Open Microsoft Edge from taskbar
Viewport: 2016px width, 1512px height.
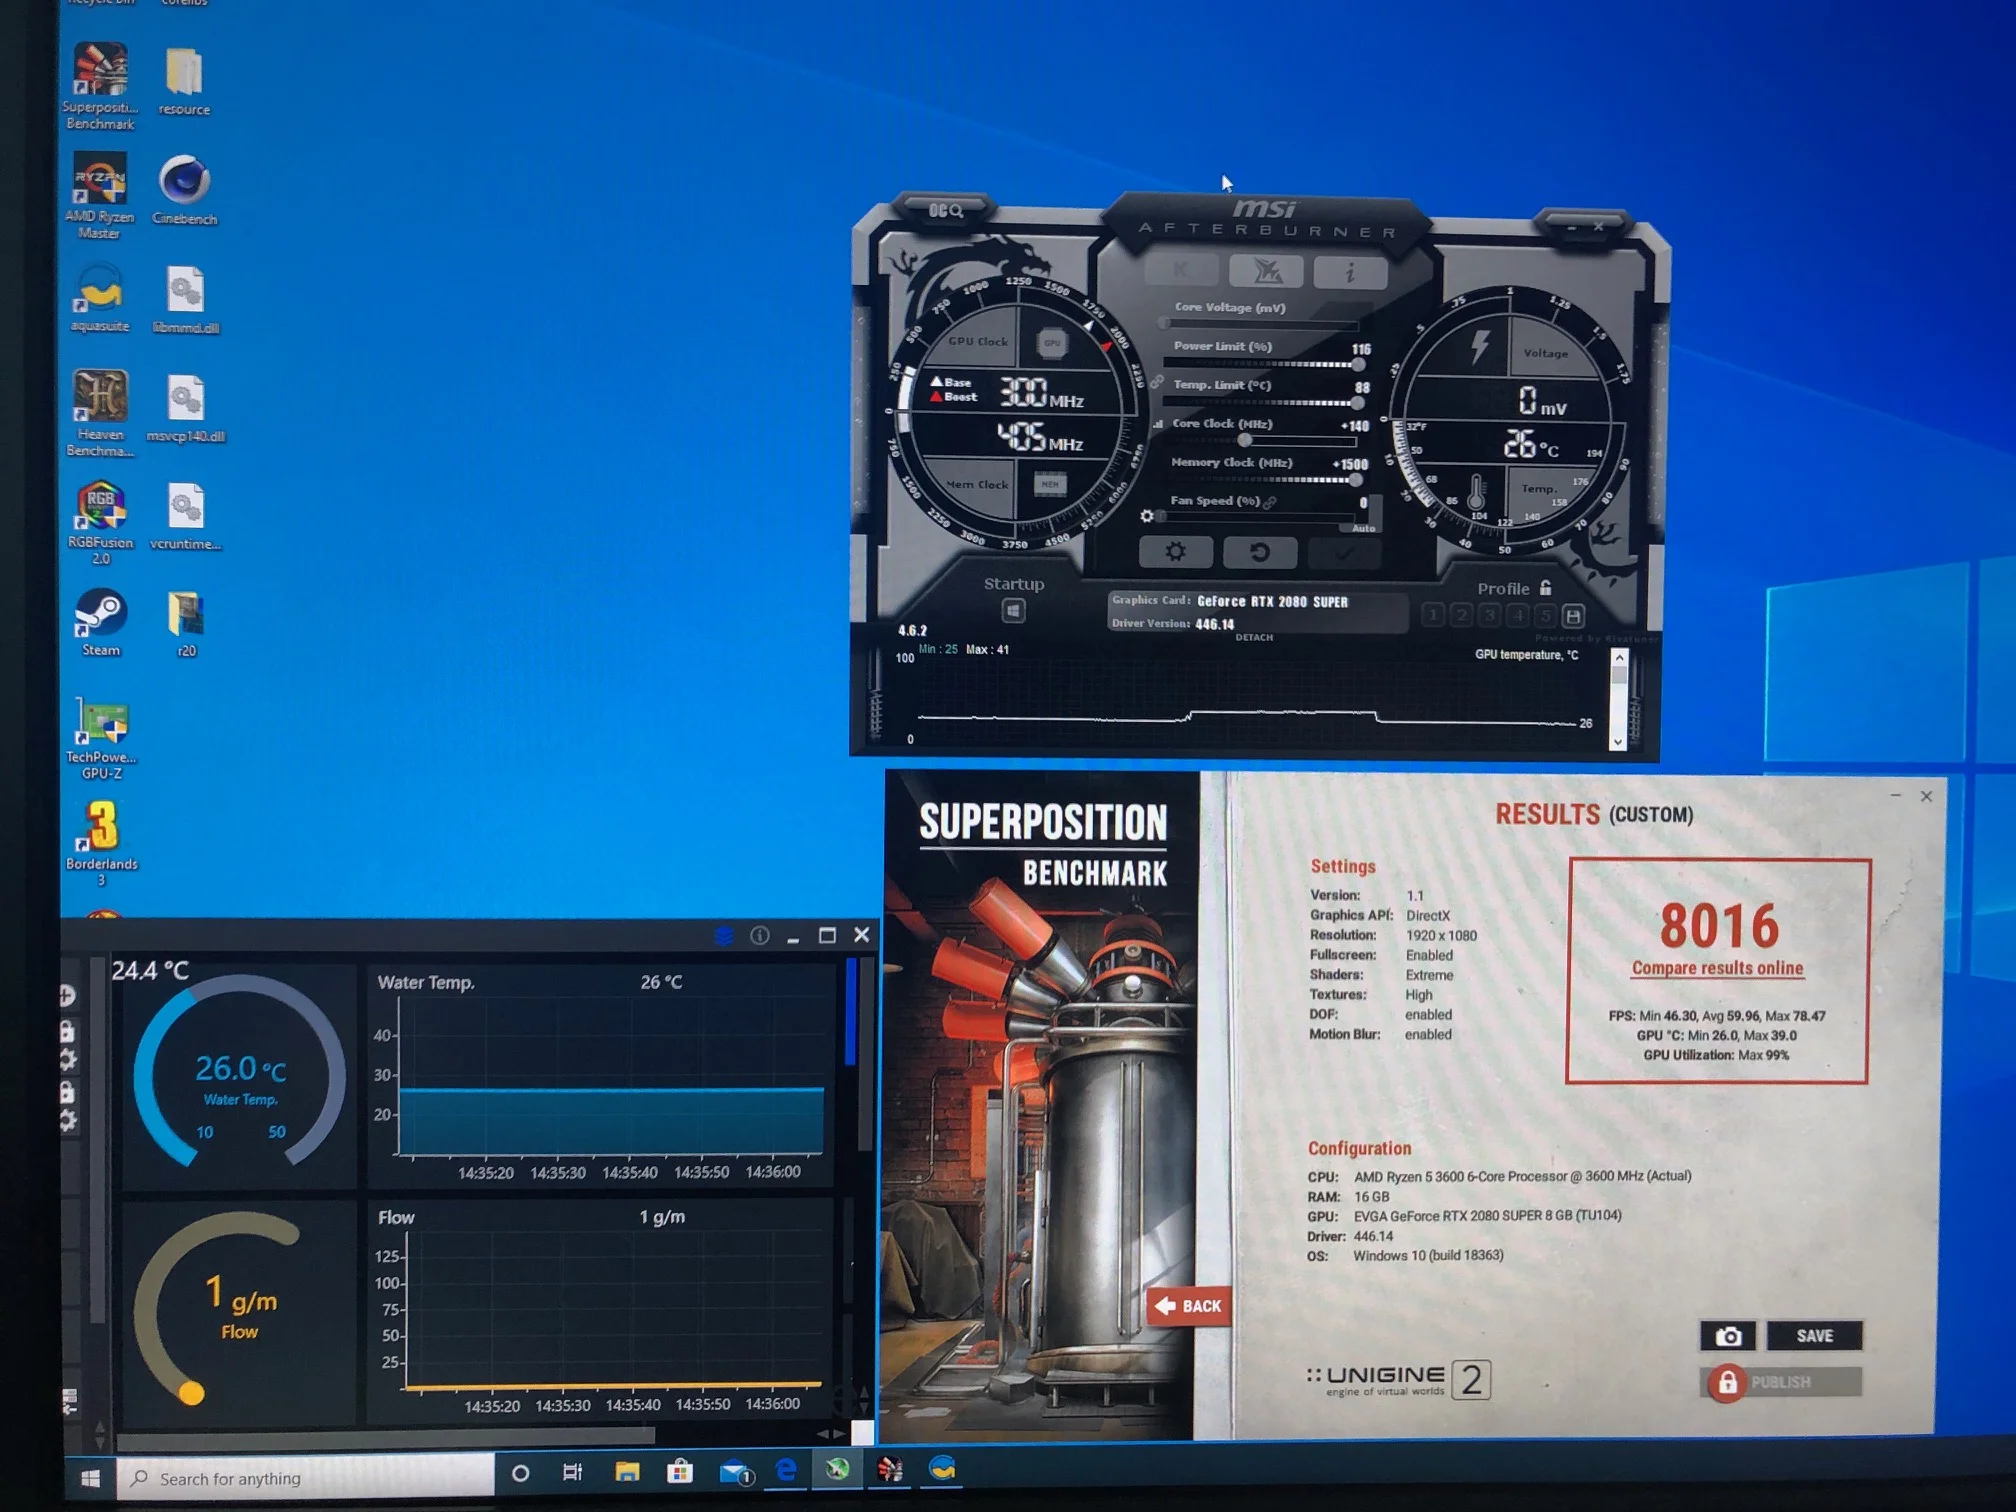(x=786, y=1469)
